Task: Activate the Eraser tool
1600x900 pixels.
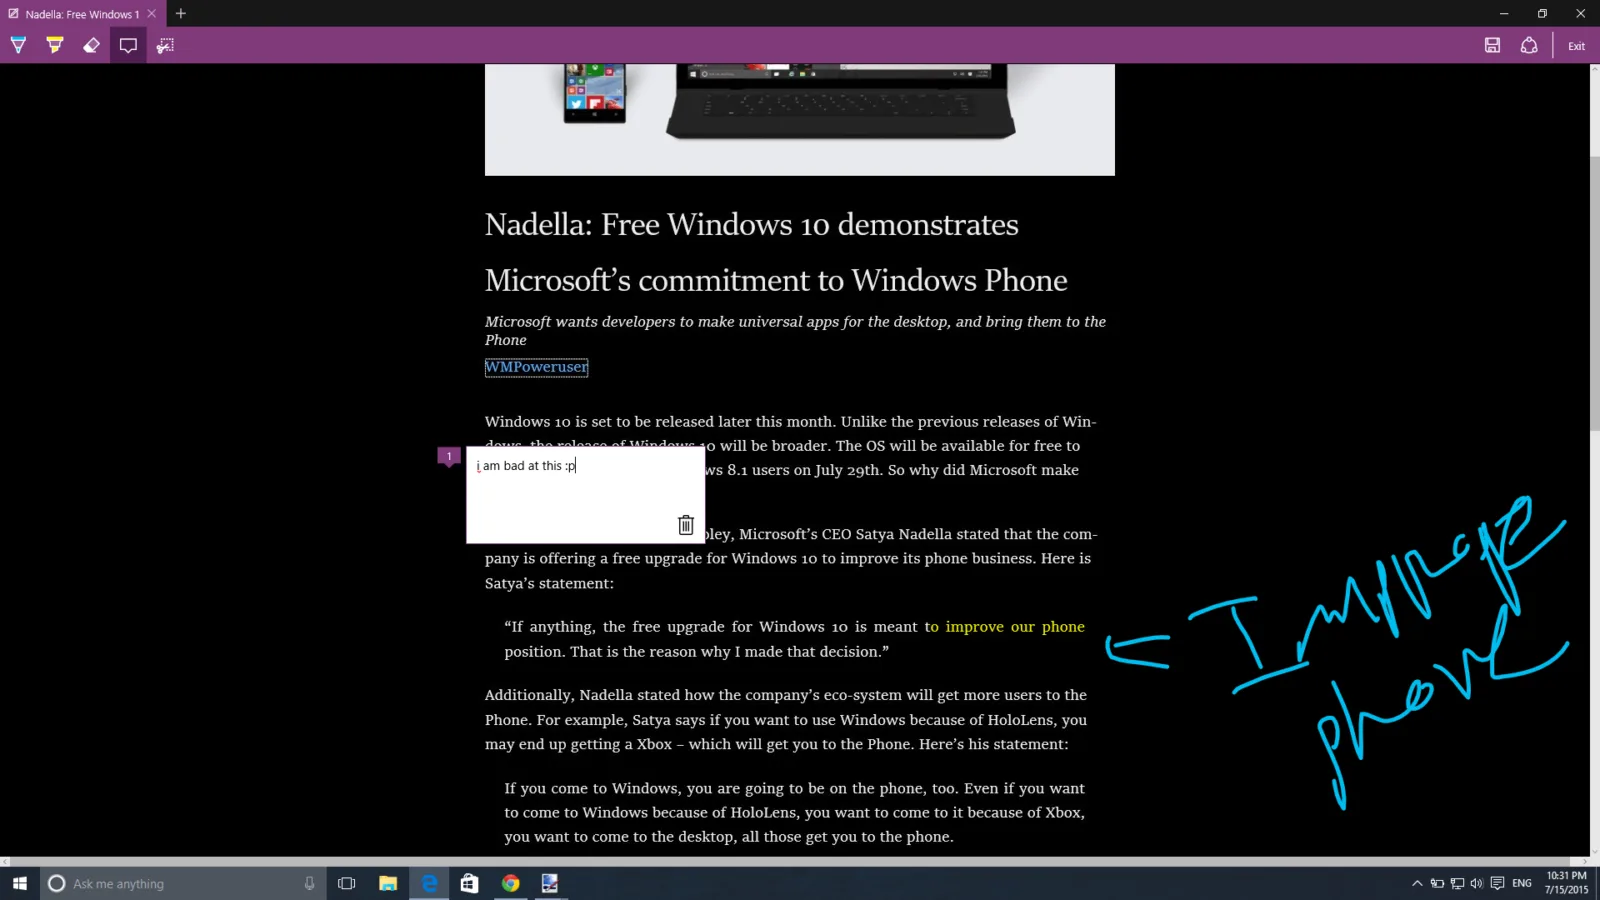Action: click(x=91, y=45)
